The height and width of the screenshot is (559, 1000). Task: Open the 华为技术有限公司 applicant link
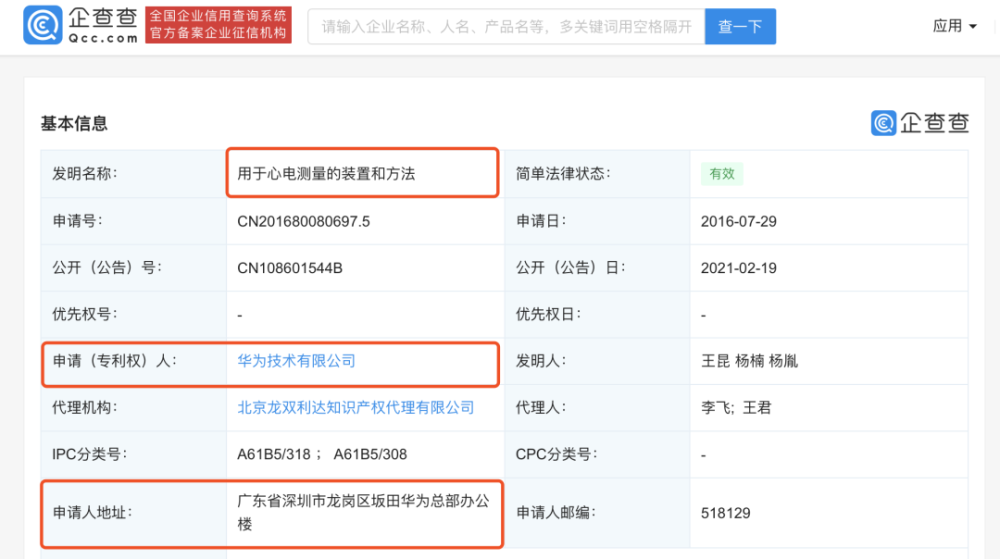[x=297, y=361]
